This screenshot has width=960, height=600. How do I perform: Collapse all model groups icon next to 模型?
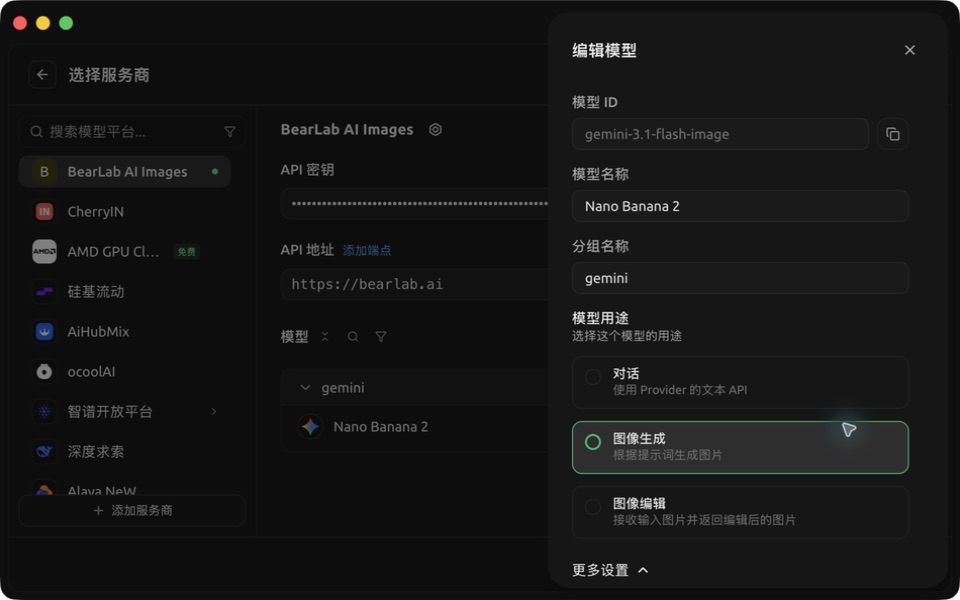(x=325, y=337)
